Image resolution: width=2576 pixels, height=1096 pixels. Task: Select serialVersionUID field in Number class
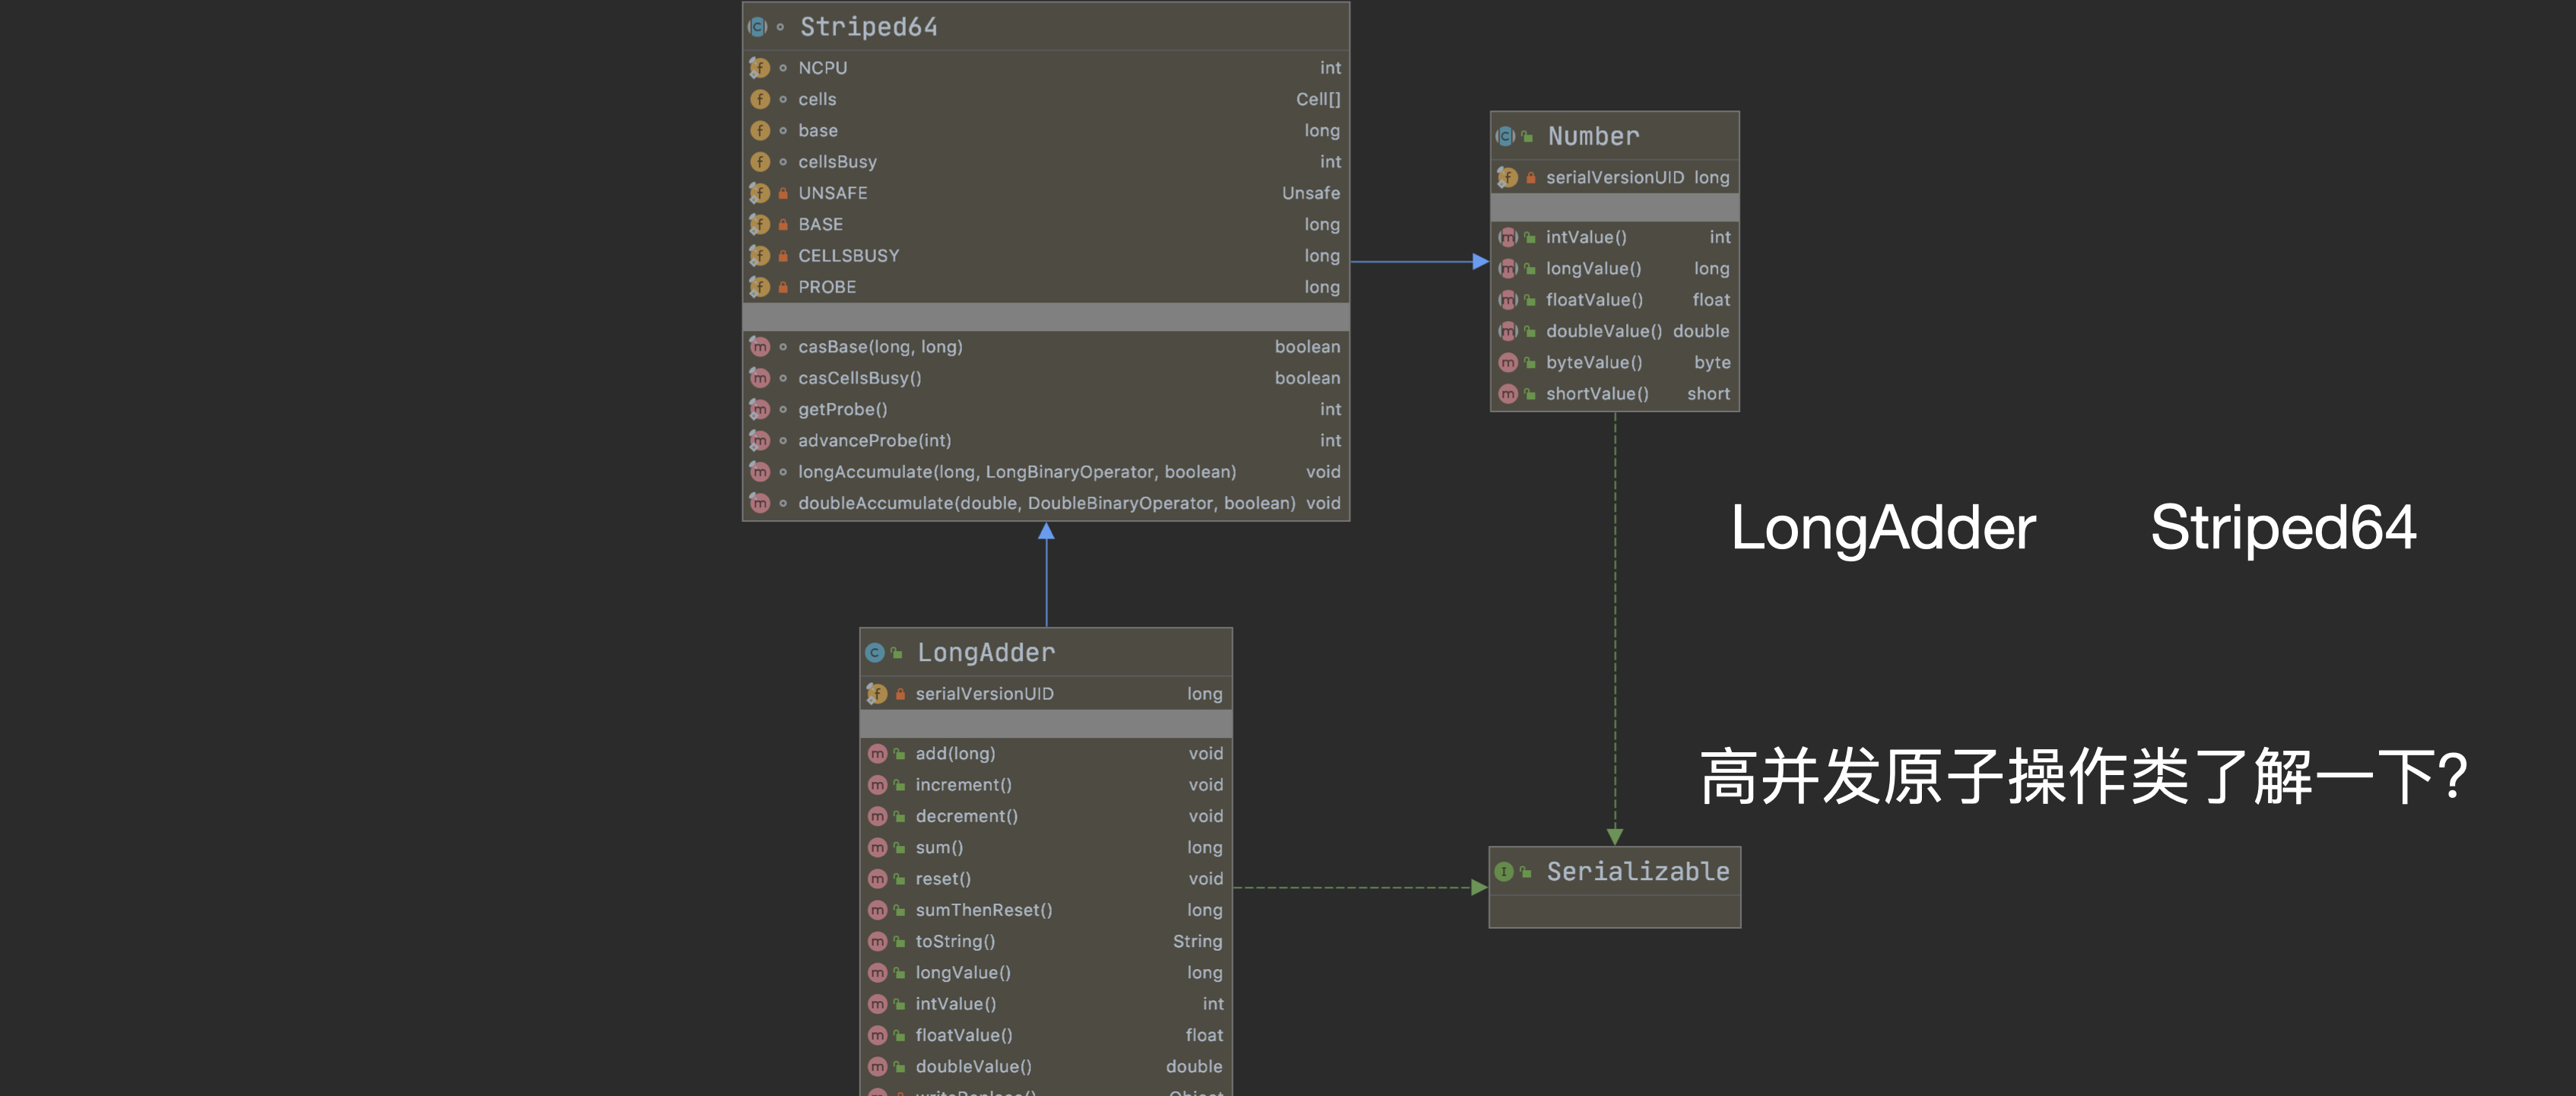click(1614, 177)
